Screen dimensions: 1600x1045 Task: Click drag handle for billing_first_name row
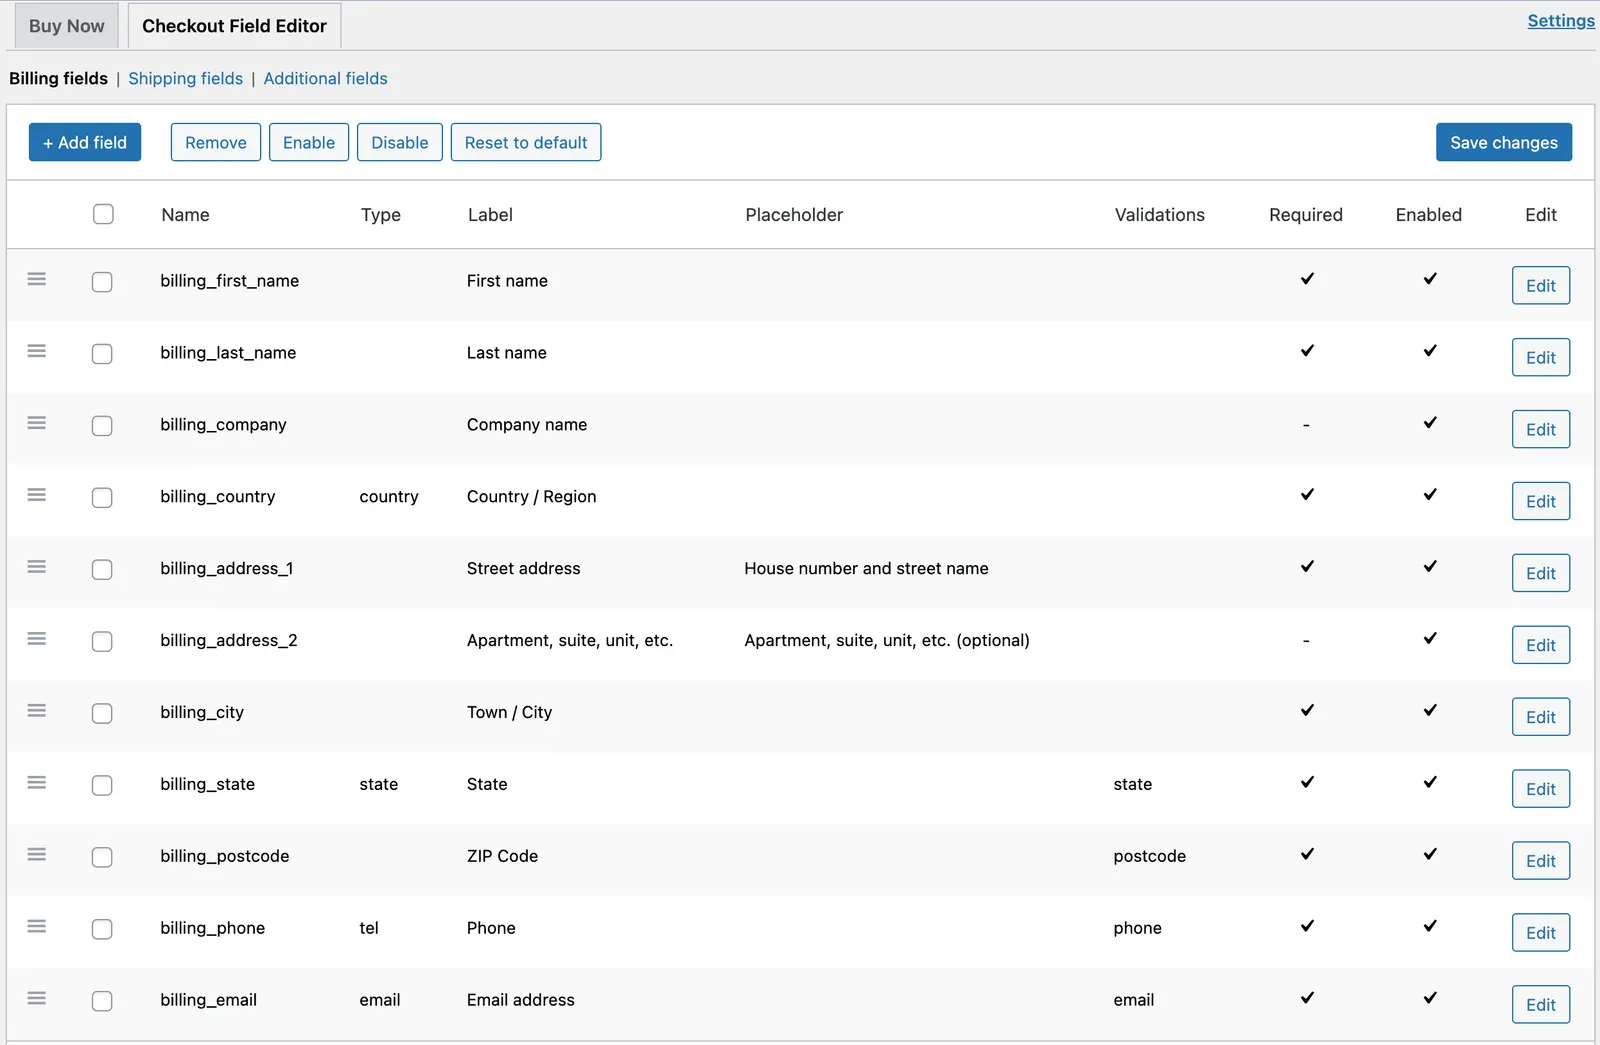[37, 279]
